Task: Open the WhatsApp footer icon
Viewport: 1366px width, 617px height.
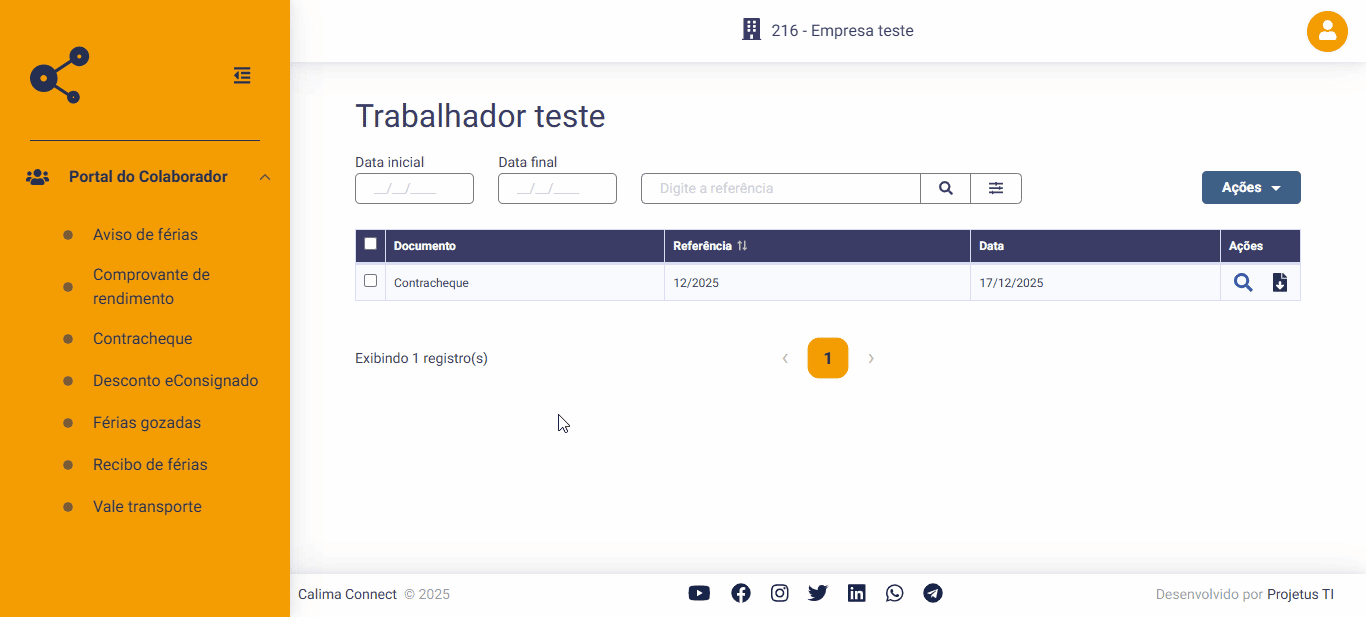Action: click(895, 593)
